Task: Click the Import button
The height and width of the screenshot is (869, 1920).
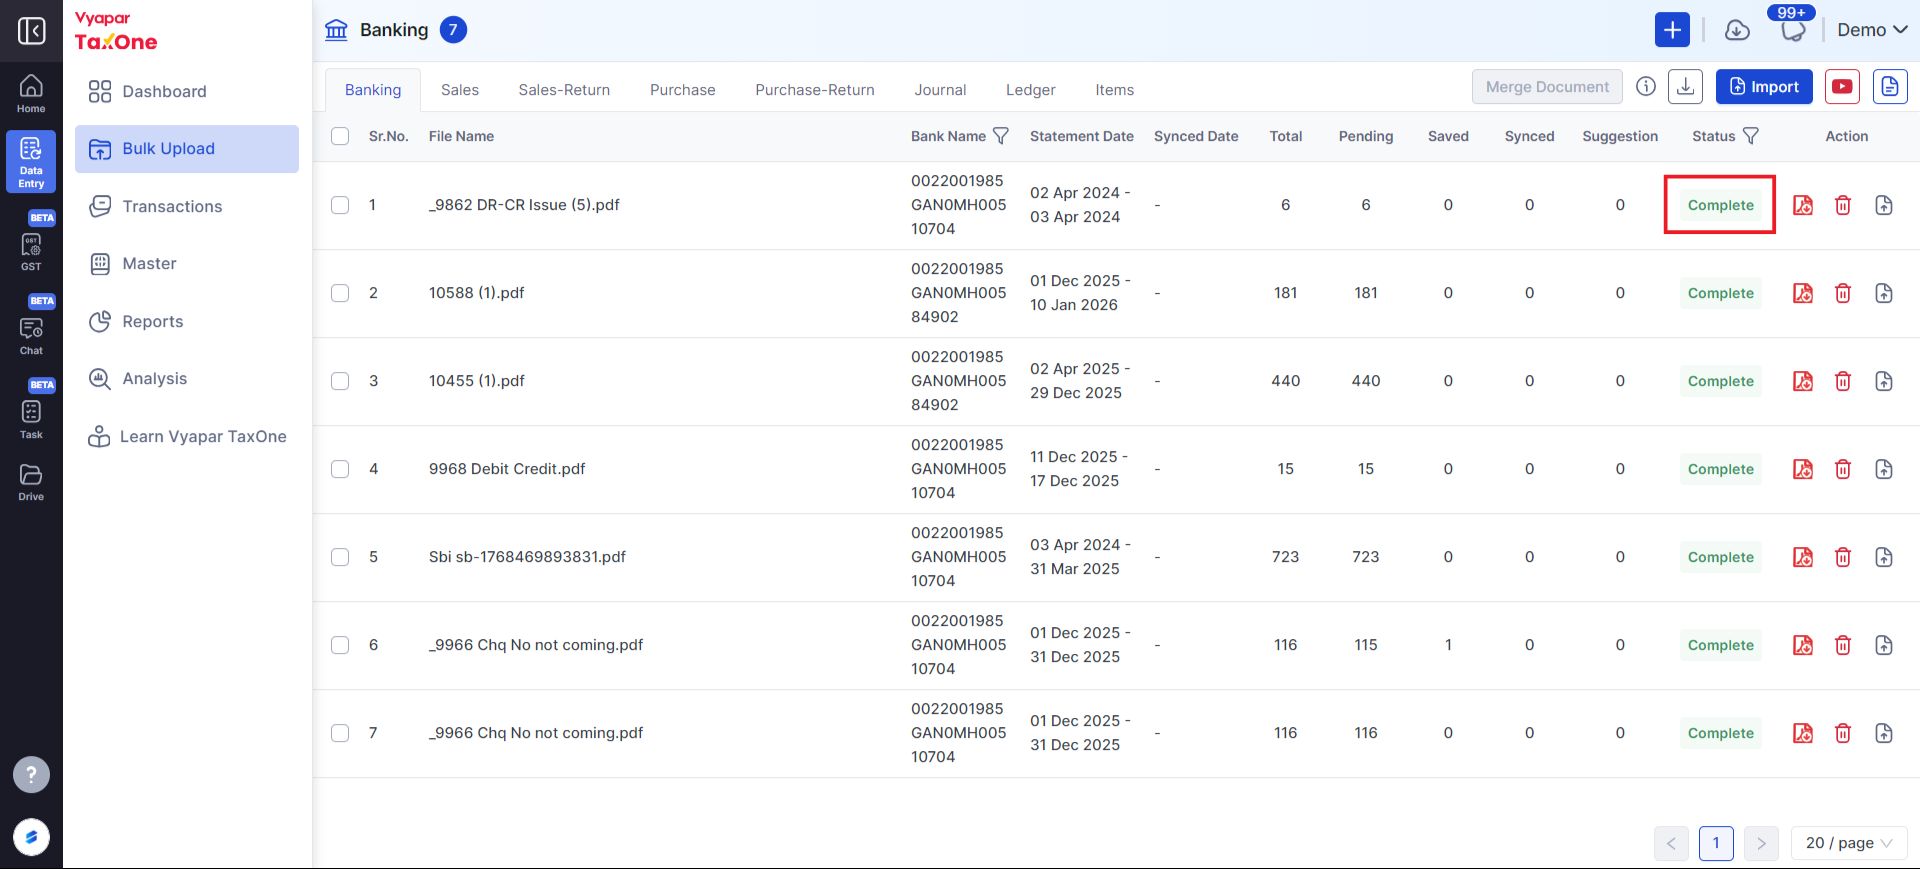Action: pos(1764,87)
